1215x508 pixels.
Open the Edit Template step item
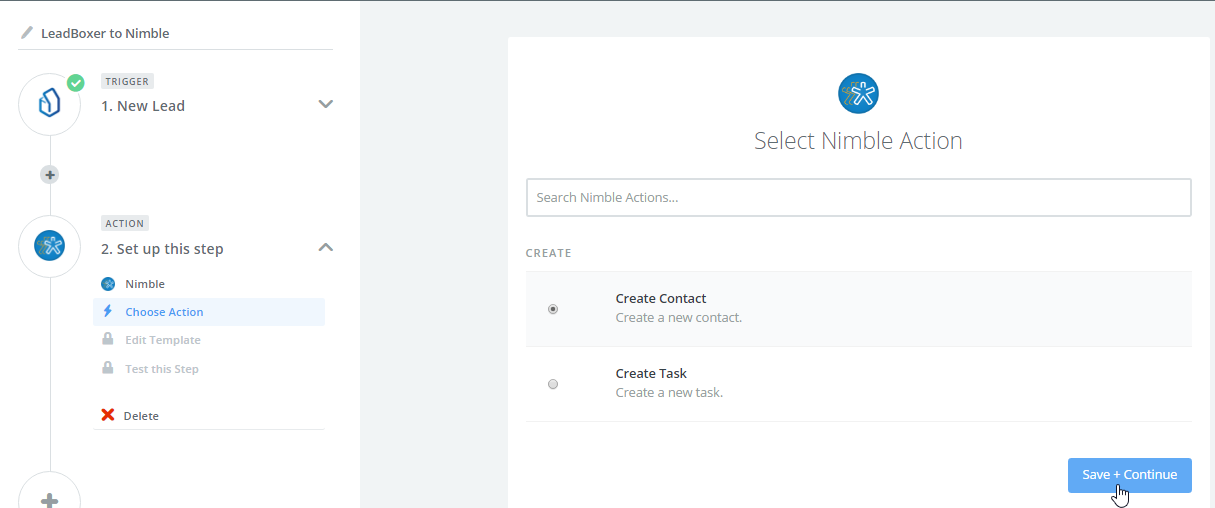[x=162, y=340]
